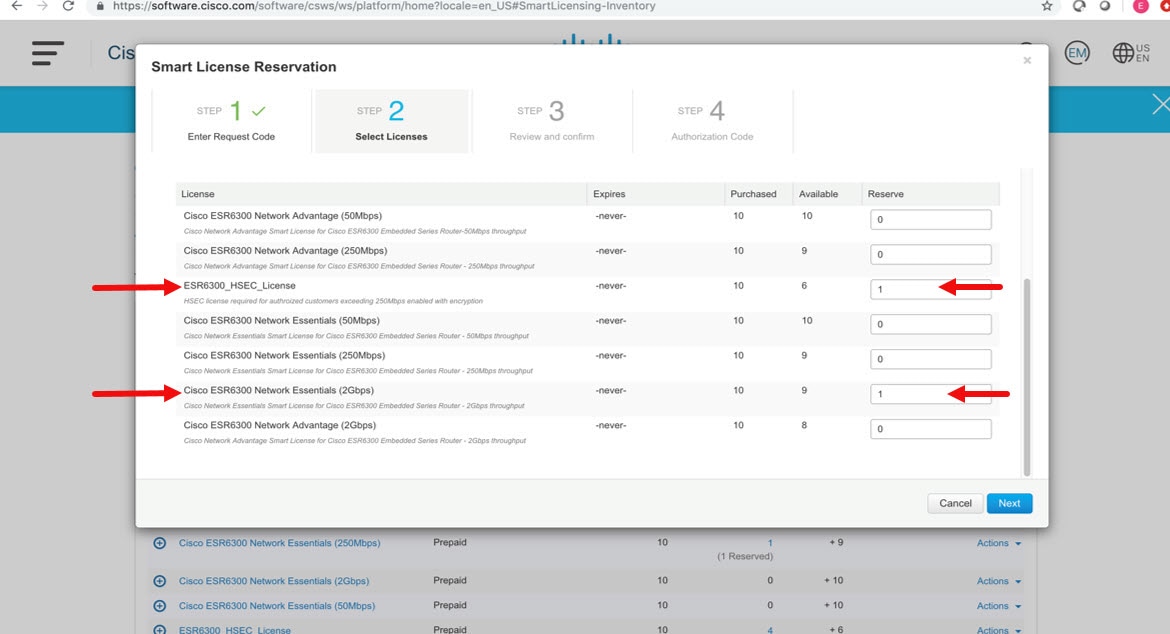Click the EM user profile avatar

pos(1077,53)
